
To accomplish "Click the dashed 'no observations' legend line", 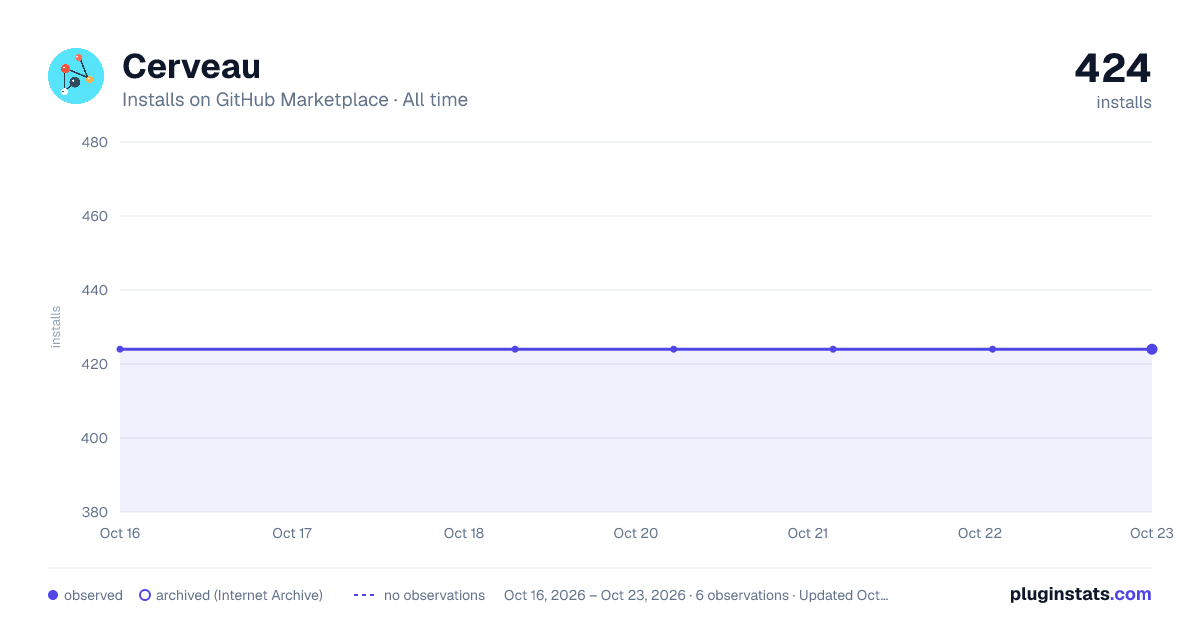I will coord(364,595).
